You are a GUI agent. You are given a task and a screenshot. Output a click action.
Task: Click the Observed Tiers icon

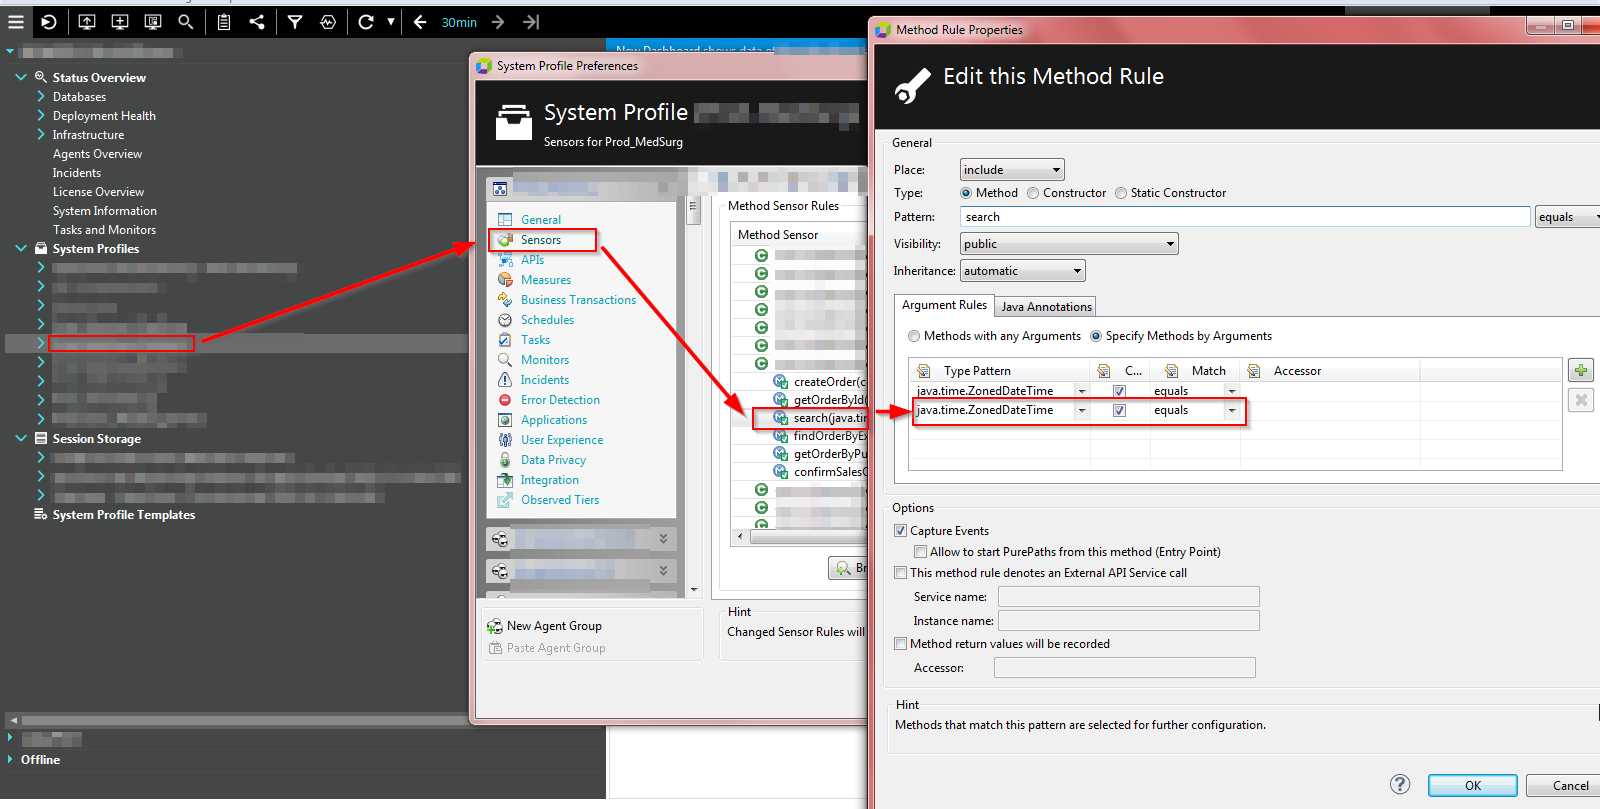pyautogui.click(x=505, y=500)
